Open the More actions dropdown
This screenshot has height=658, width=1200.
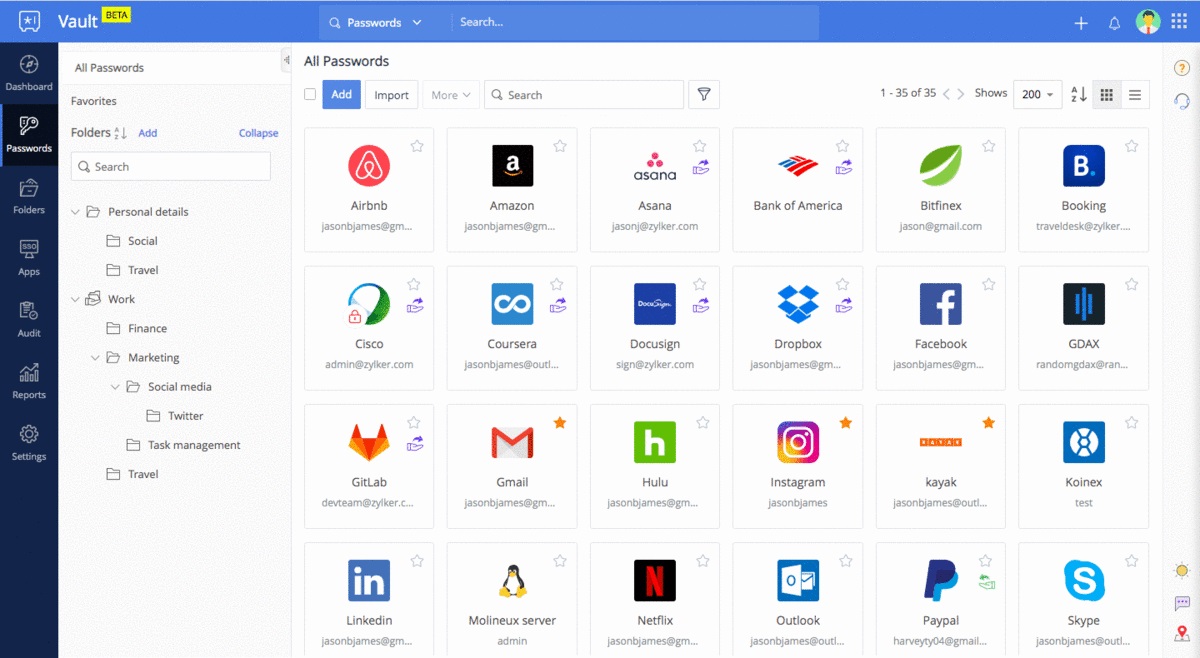pyautogui.click(x=450, y=94)
